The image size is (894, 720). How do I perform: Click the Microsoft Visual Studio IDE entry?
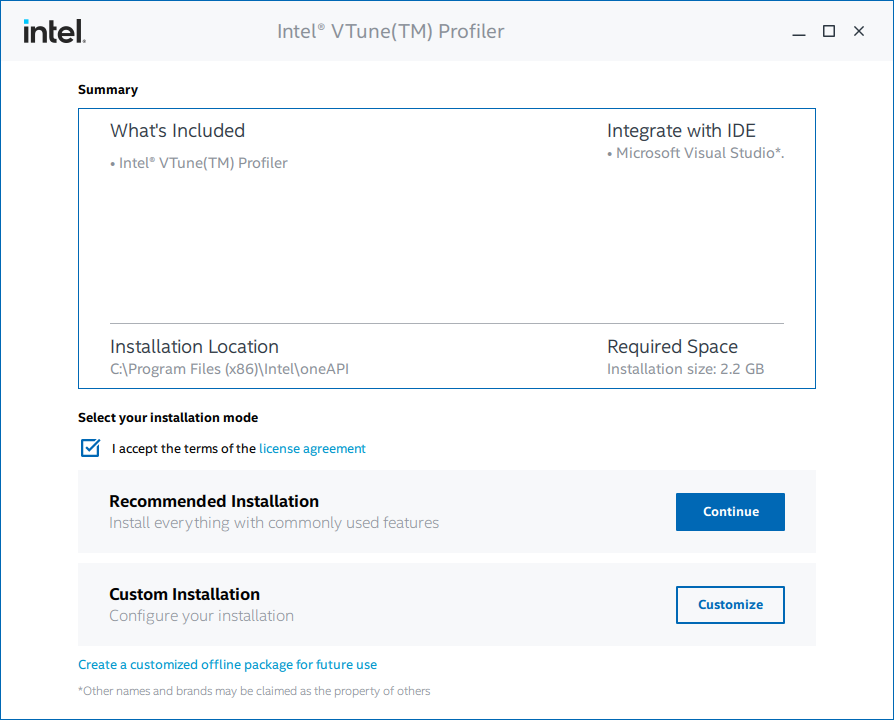699,153
